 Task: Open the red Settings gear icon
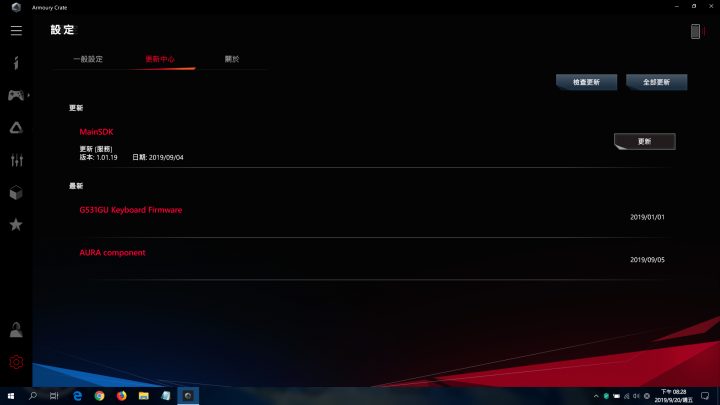[x=16, y=362]
